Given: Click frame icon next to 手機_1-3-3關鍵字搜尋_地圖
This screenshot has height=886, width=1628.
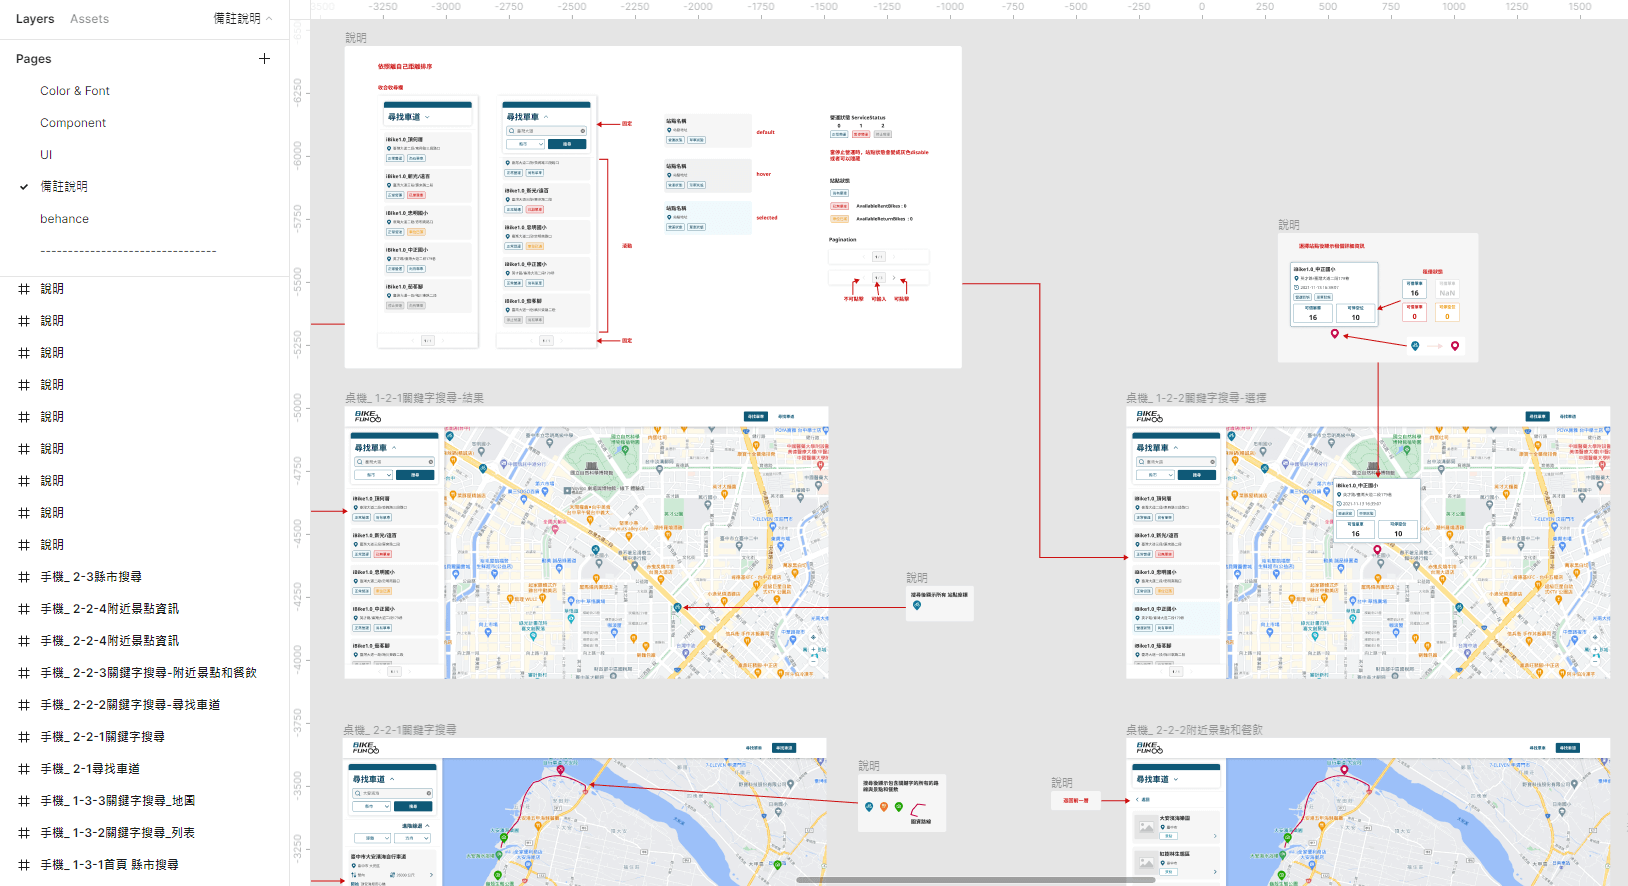Looking at the screenshot, I should point(24,801).
